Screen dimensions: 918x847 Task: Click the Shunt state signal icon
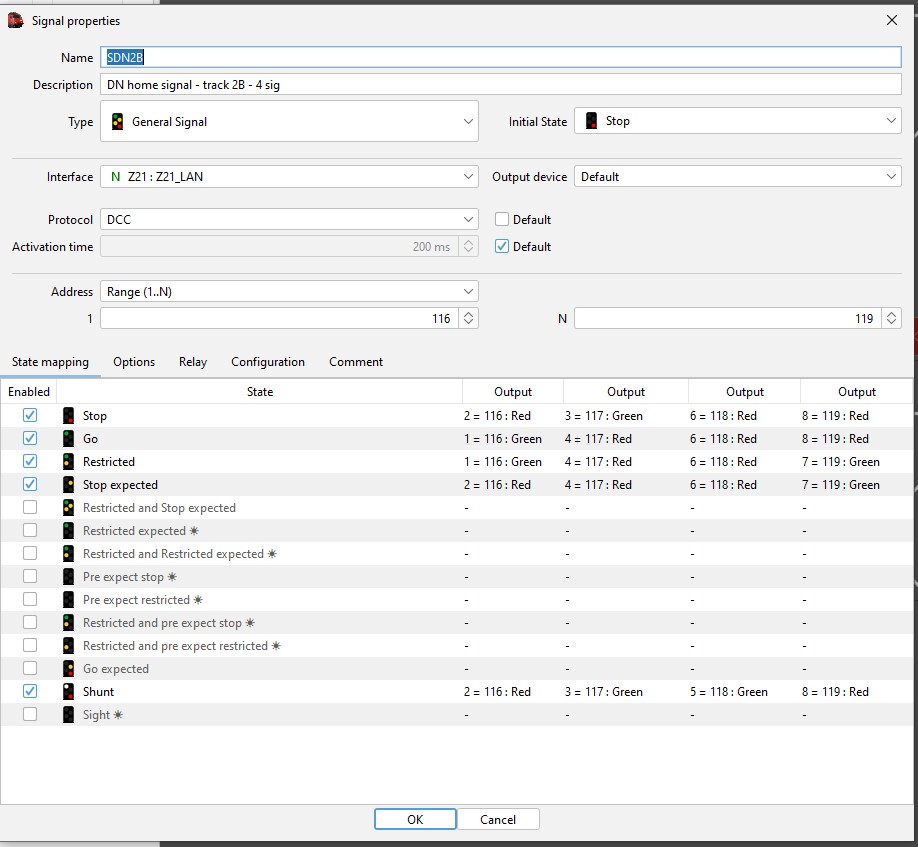pos(68,692)
